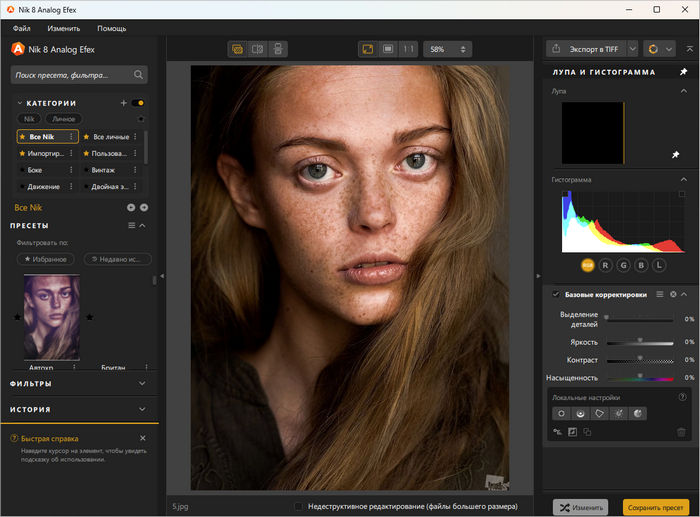The width and height of the screenshot is (700, 517).
Task: Enable Недеструктивное редактирование checkbox
Action: (x=298, y=507)
